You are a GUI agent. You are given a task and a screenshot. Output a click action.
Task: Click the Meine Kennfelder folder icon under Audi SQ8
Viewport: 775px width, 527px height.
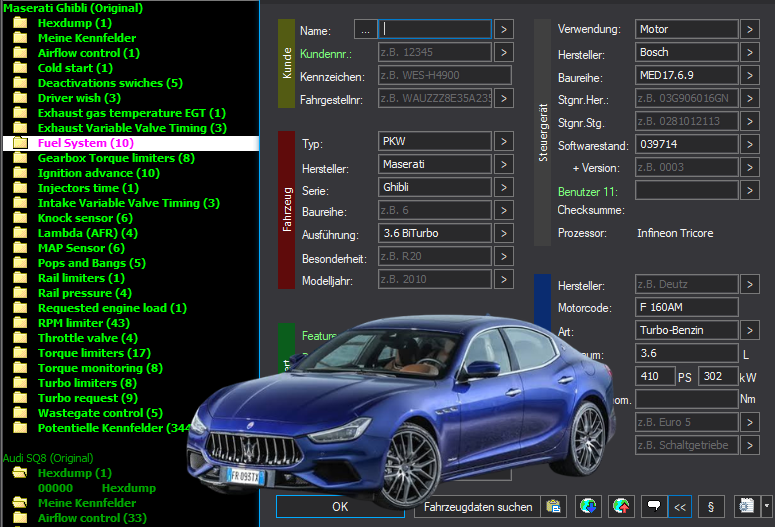point(20,503)
